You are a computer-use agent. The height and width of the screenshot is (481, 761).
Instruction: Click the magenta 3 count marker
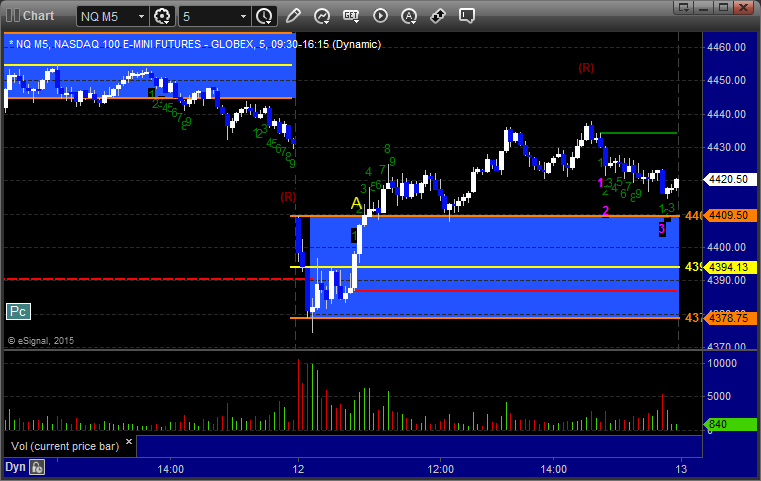[662, 229]
